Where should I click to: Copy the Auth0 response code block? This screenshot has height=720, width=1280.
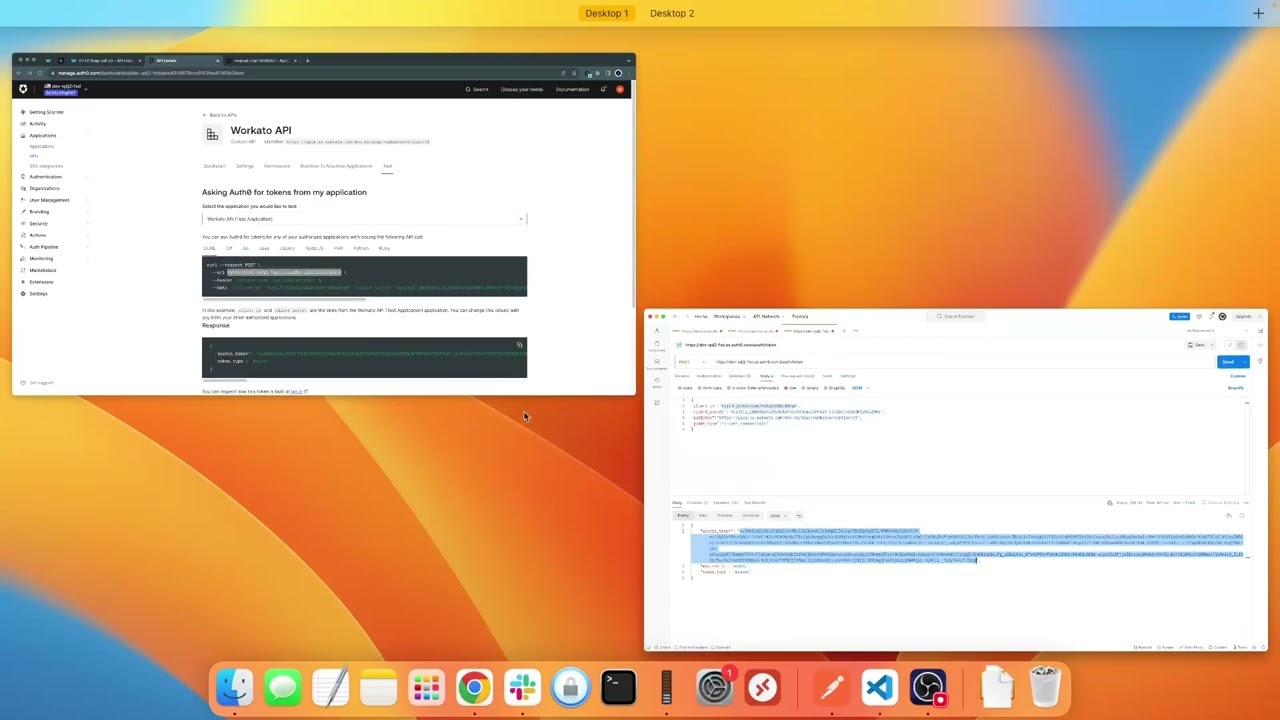click(x=519, y=345)
